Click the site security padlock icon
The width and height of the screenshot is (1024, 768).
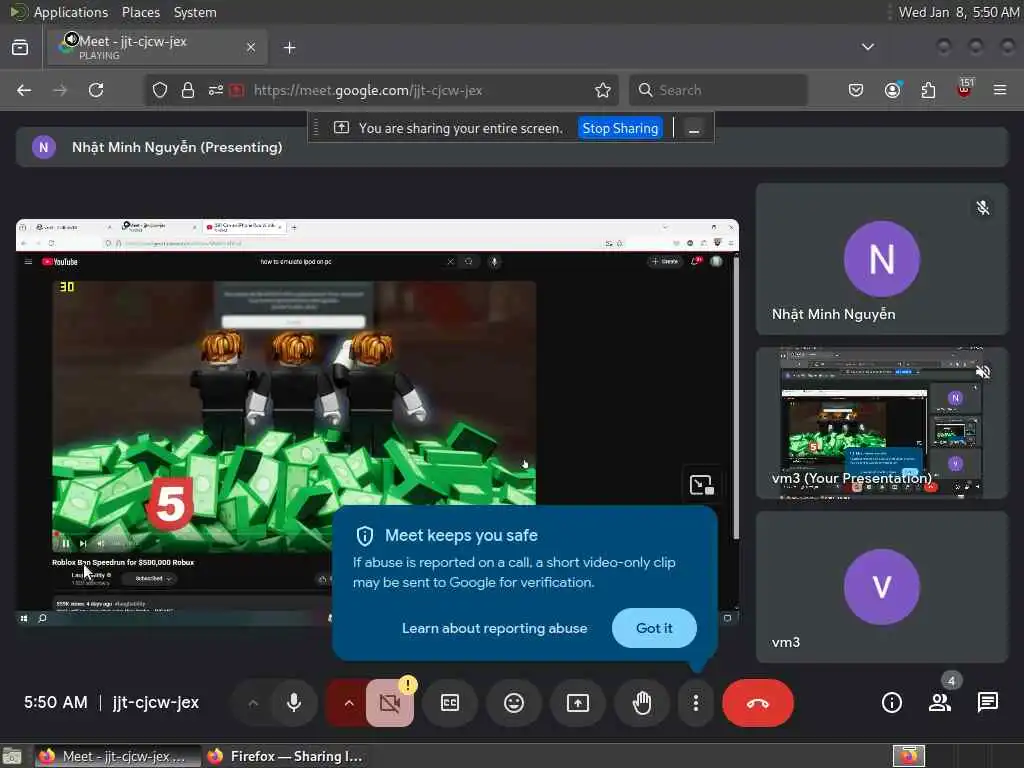(x=187, y=90)
